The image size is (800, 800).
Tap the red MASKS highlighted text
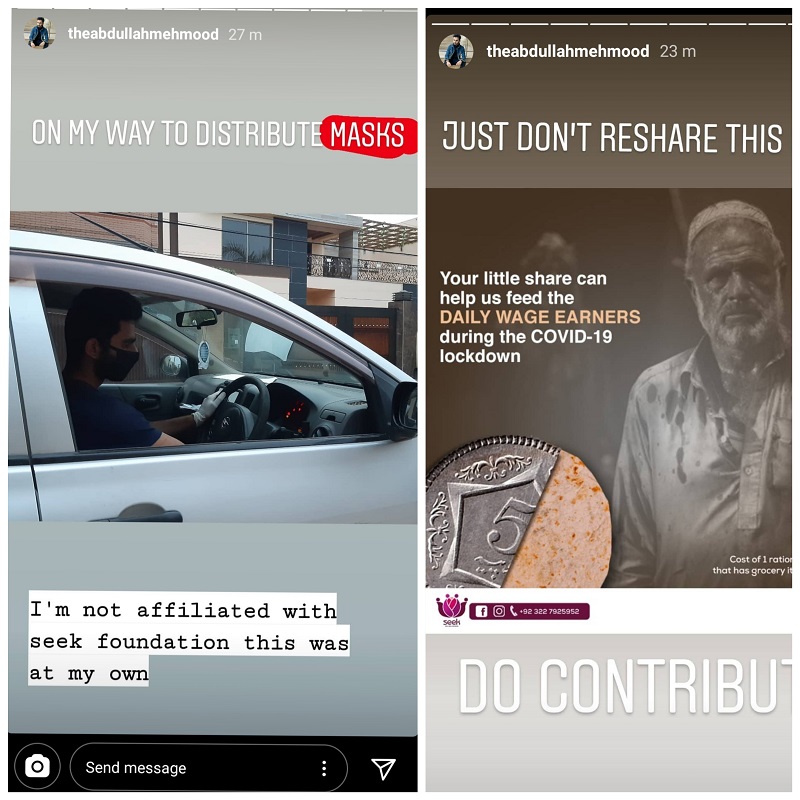[x=367, y=135]
